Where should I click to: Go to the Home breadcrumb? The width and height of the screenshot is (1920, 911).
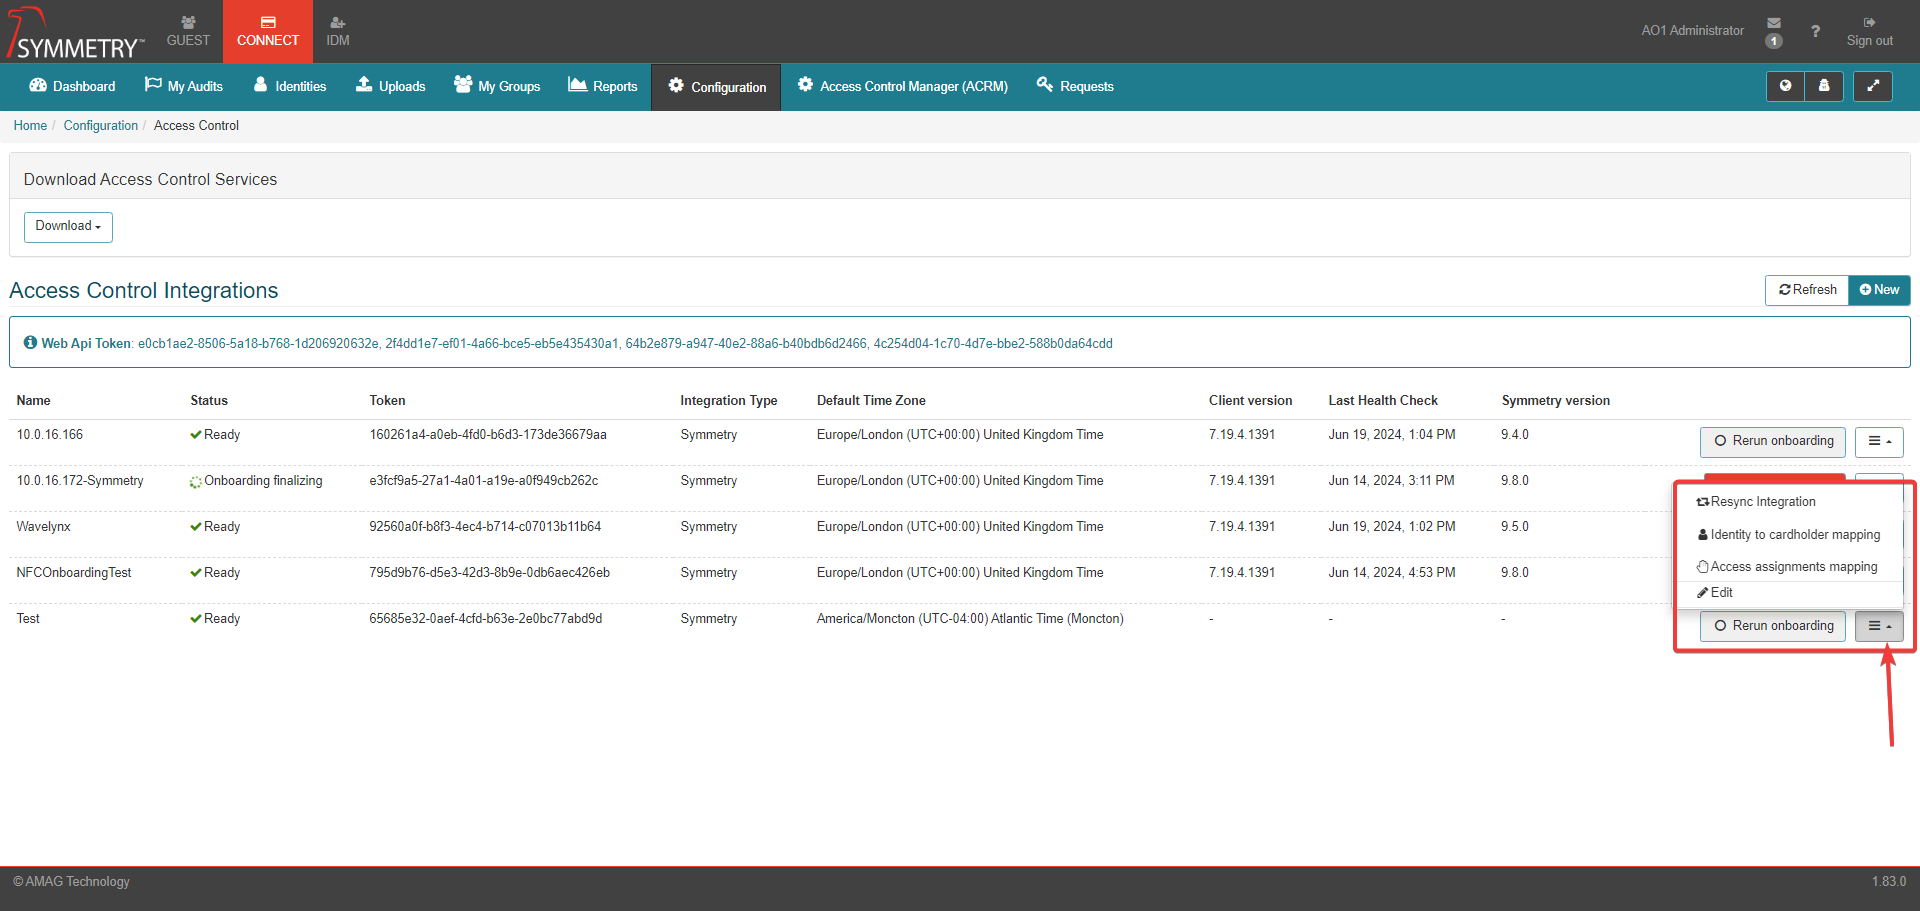[30, 125]
